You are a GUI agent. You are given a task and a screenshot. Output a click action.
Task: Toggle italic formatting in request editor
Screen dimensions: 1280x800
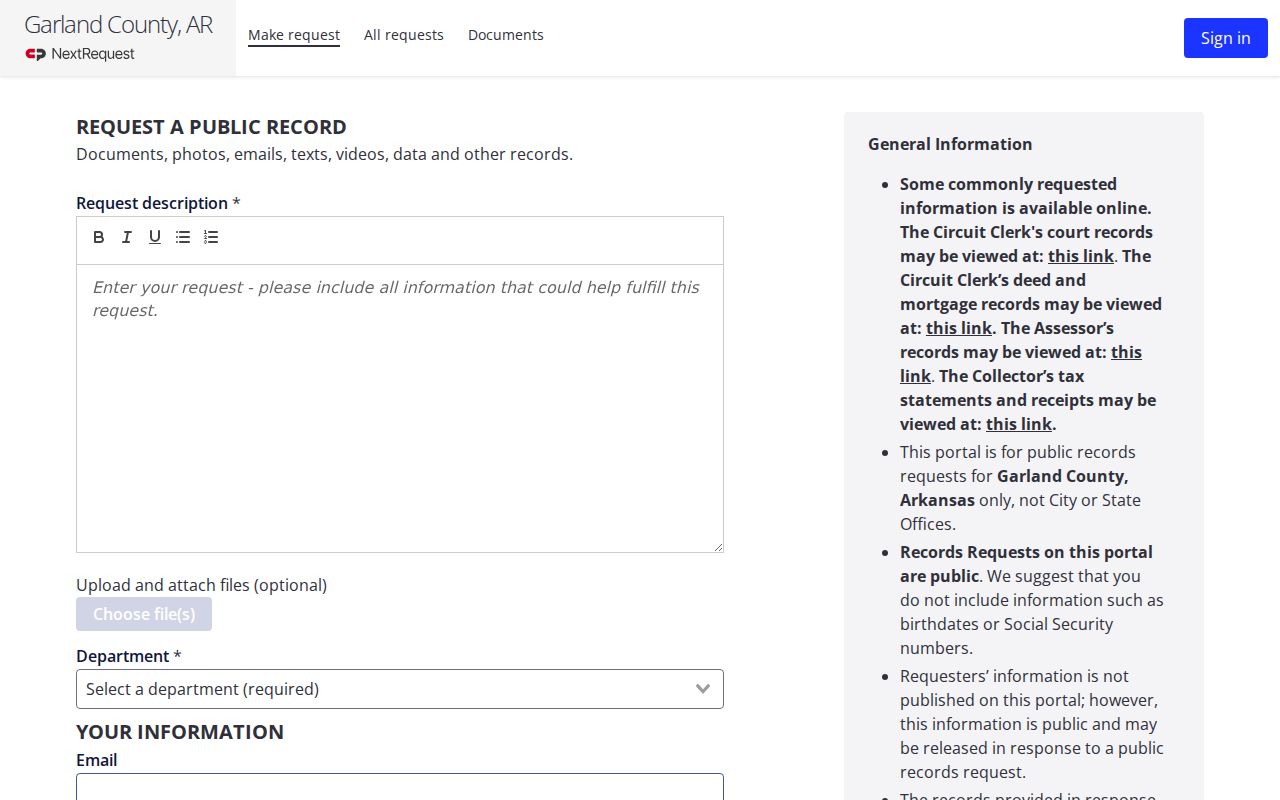(127, 237)
